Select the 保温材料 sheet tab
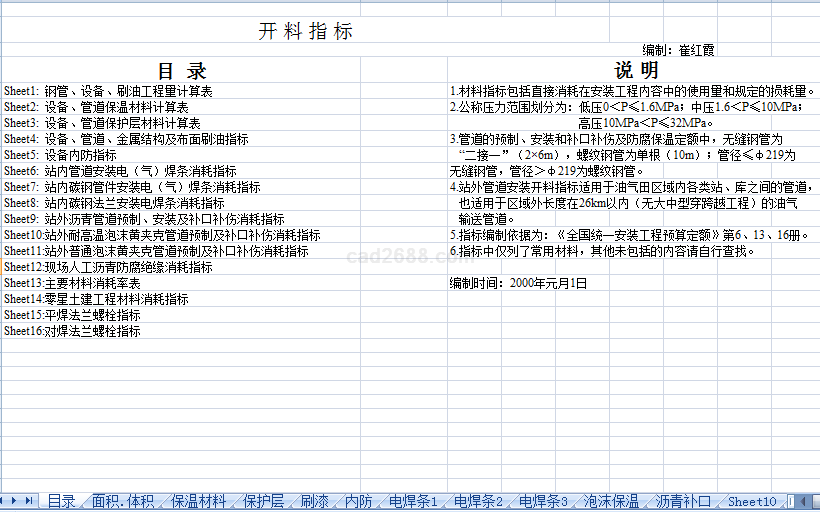 [198, 502]
